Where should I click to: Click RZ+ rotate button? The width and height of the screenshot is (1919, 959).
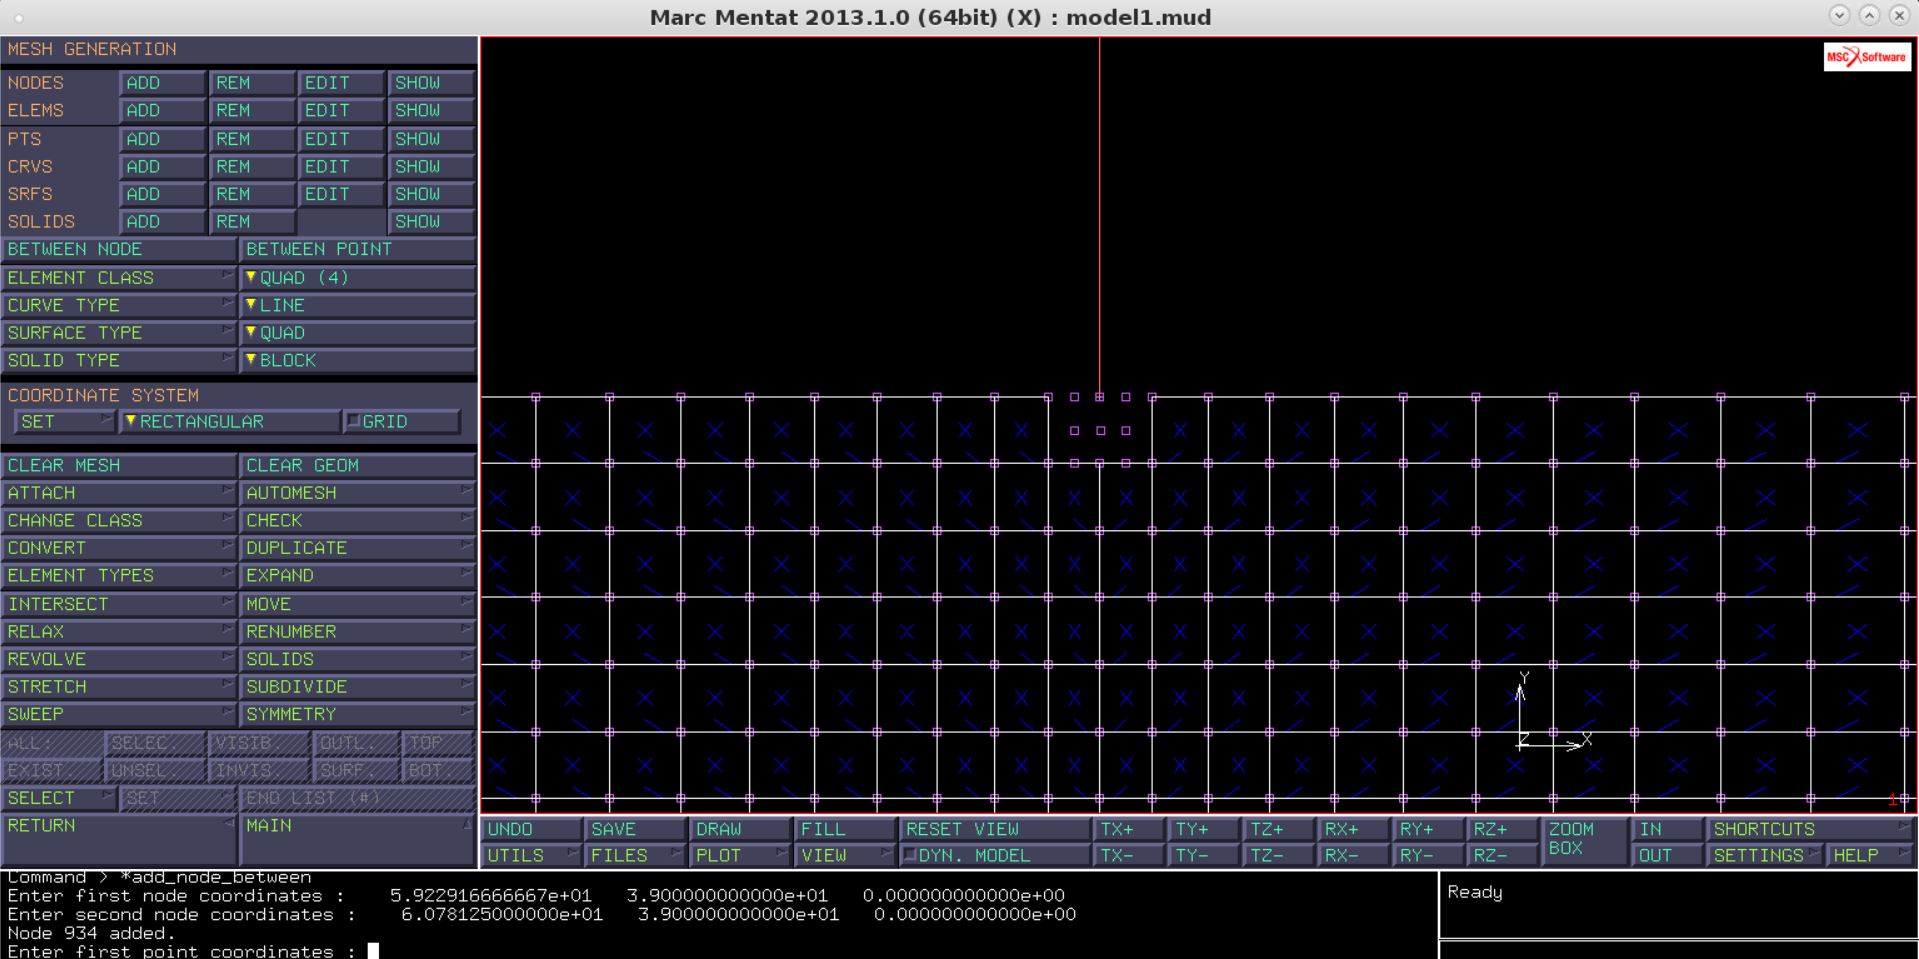1503,830
